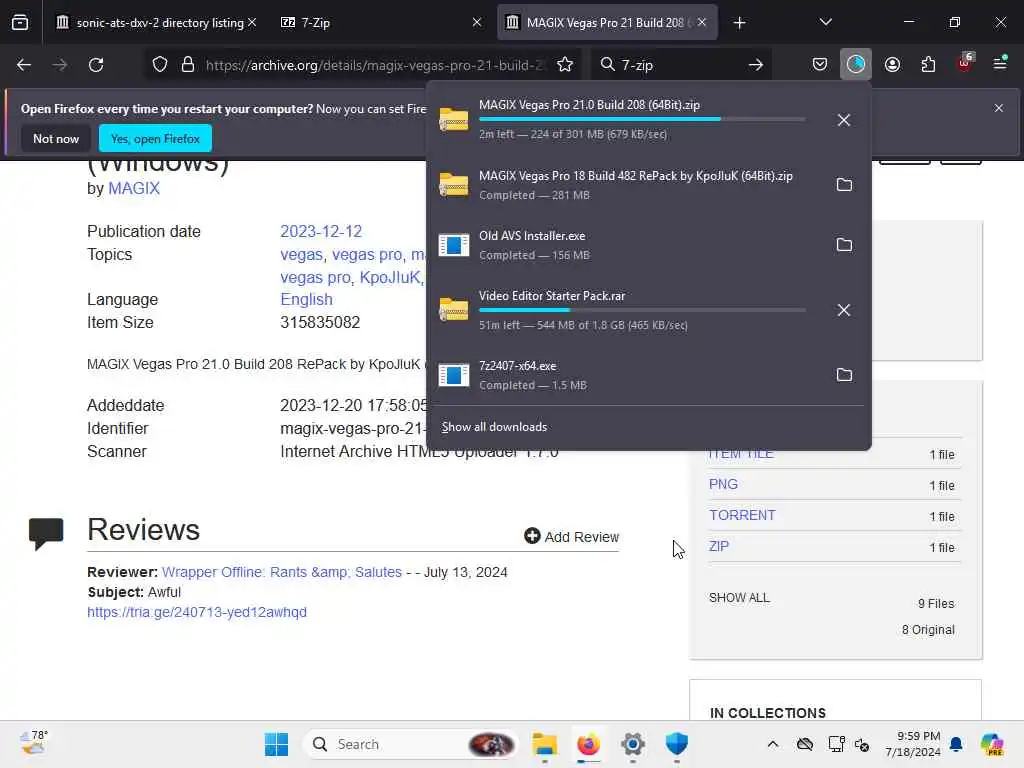Close the sonic-ats-dxv-2 directory listing tab
The width and height of the screenshot is (1024, 768).
point(252,22)
